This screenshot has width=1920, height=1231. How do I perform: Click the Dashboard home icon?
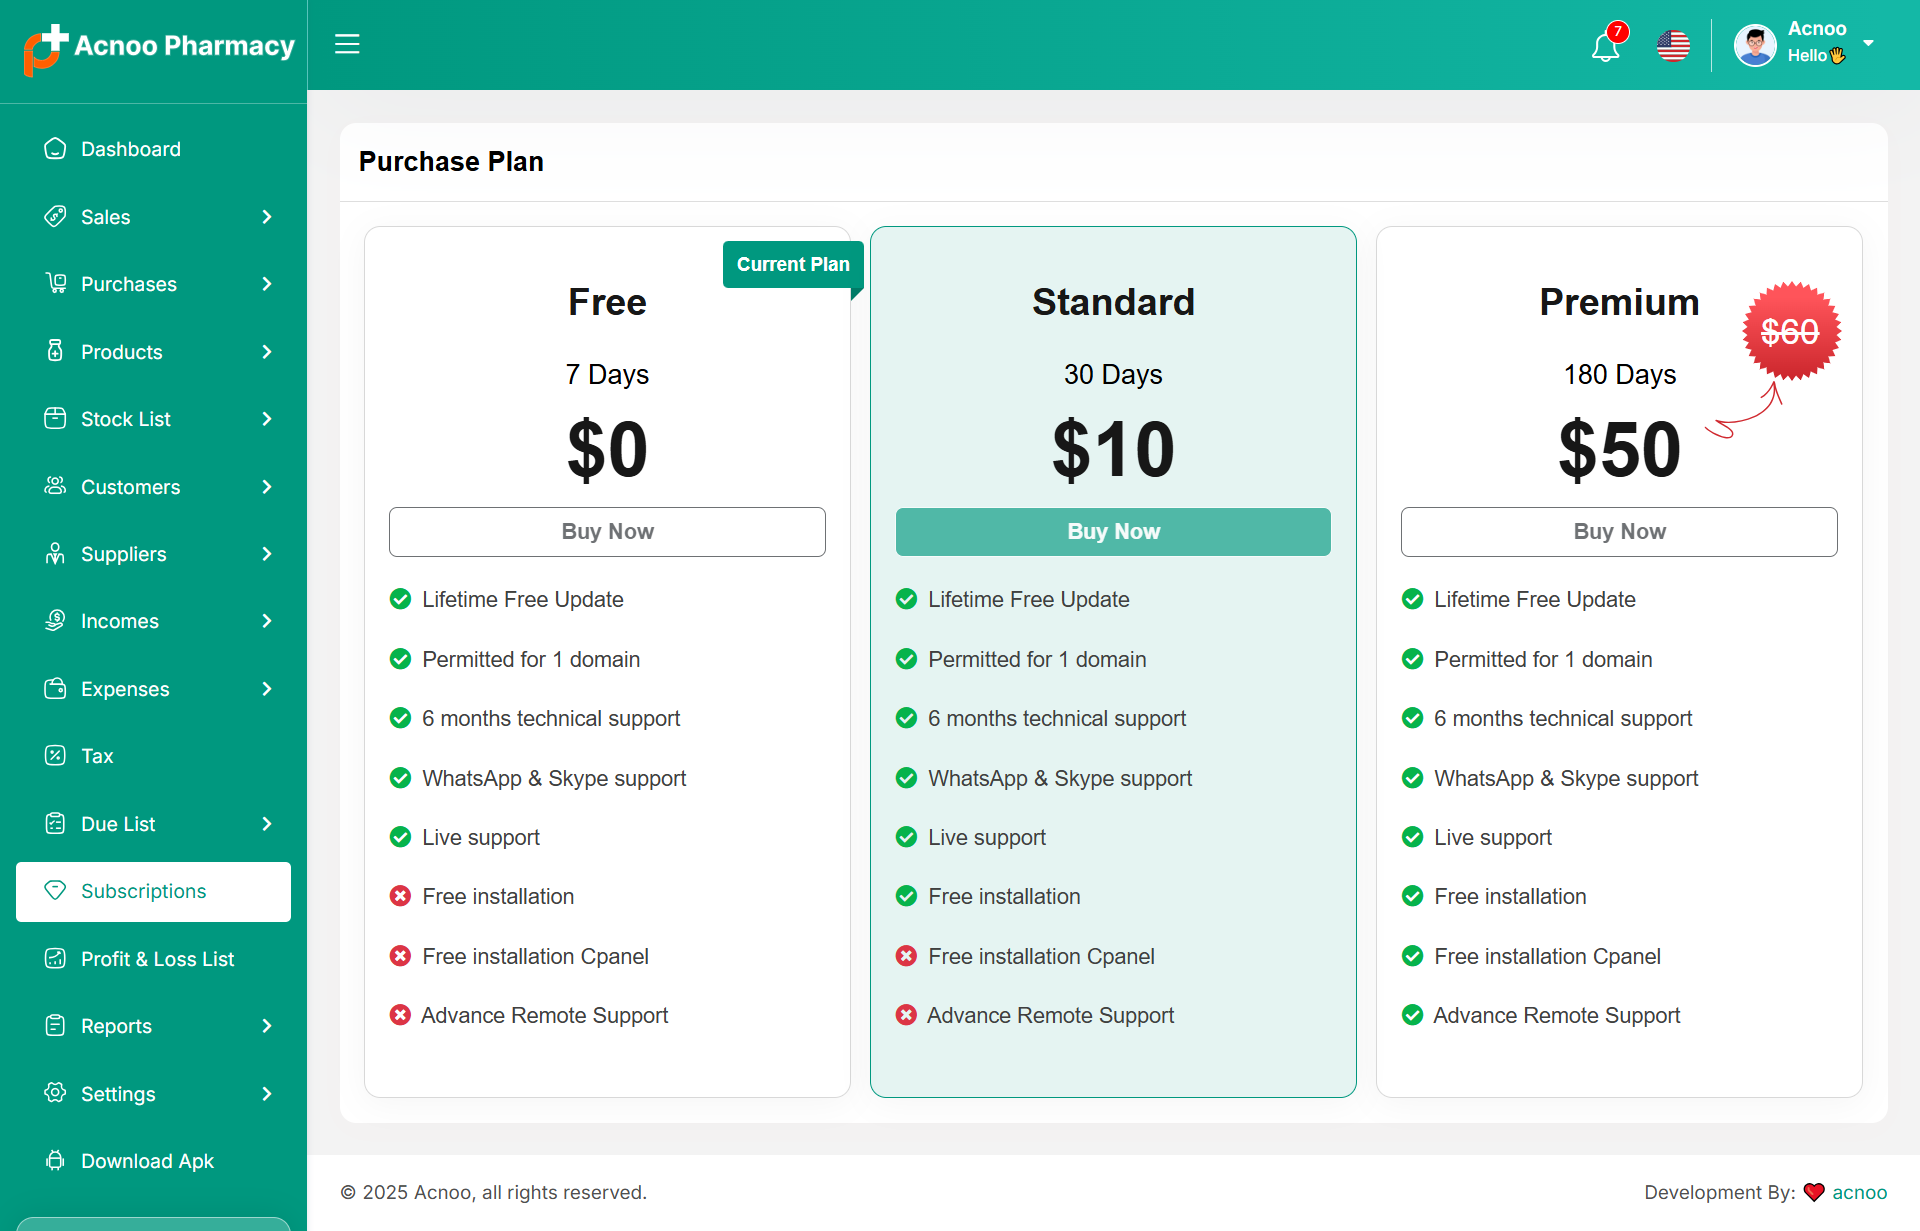55,149
